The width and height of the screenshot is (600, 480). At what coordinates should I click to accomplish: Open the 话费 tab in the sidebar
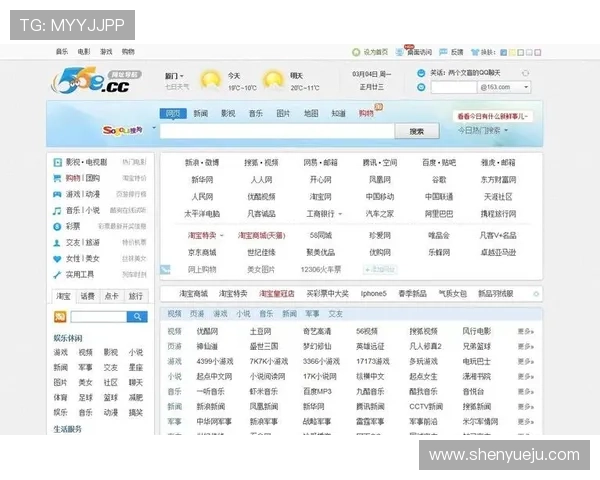pyautogui.click(x=88, y=296)
